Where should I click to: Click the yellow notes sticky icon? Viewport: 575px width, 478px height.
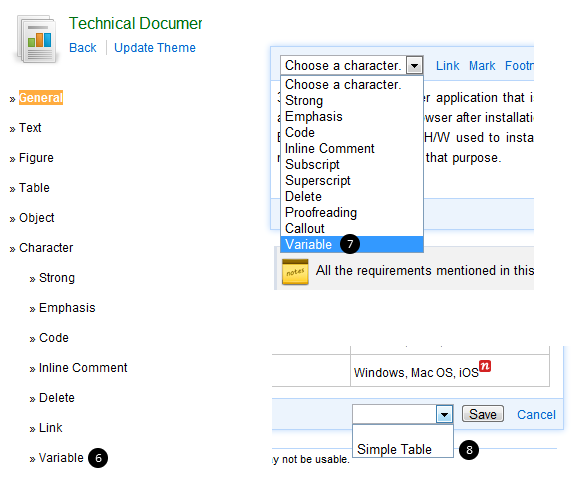click(x=295, y=272)
